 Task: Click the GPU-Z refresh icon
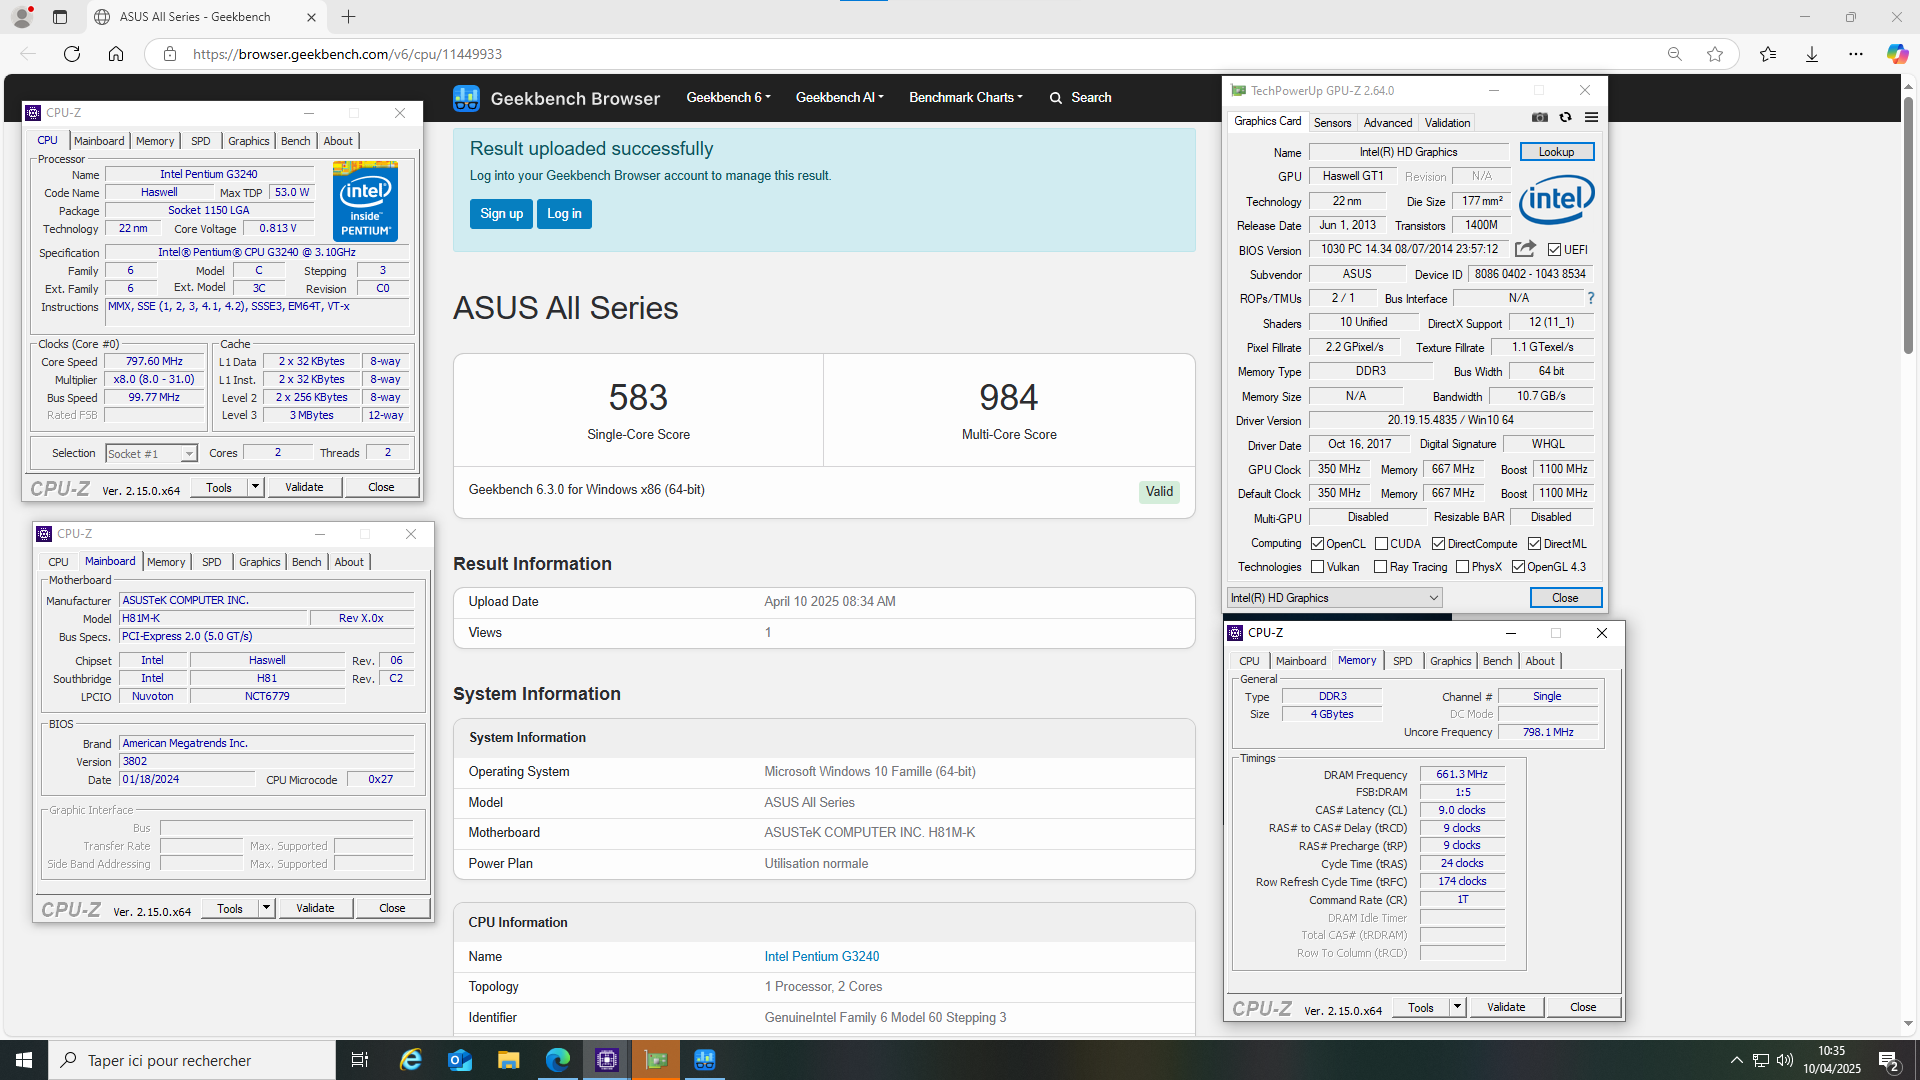[1566, 118]
